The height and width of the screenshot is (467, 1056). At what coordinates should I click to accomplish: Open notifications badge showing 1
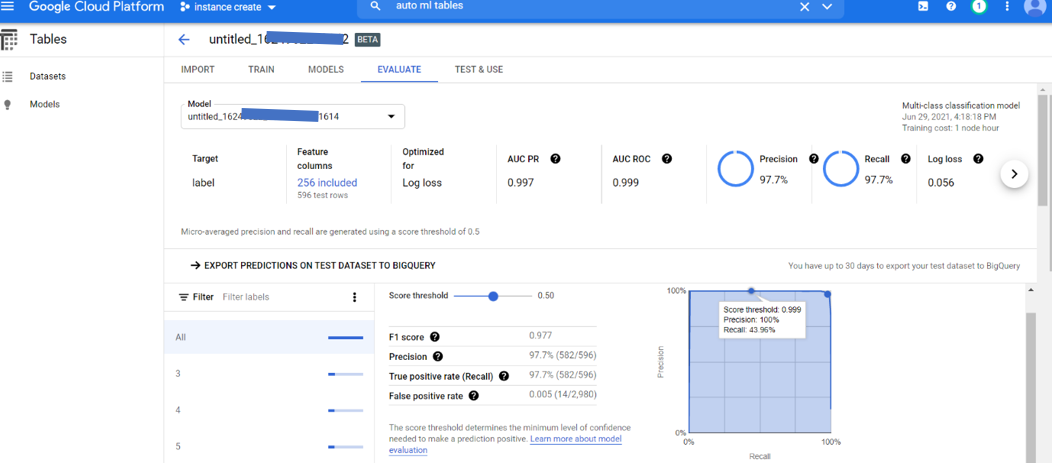(979, 7)
